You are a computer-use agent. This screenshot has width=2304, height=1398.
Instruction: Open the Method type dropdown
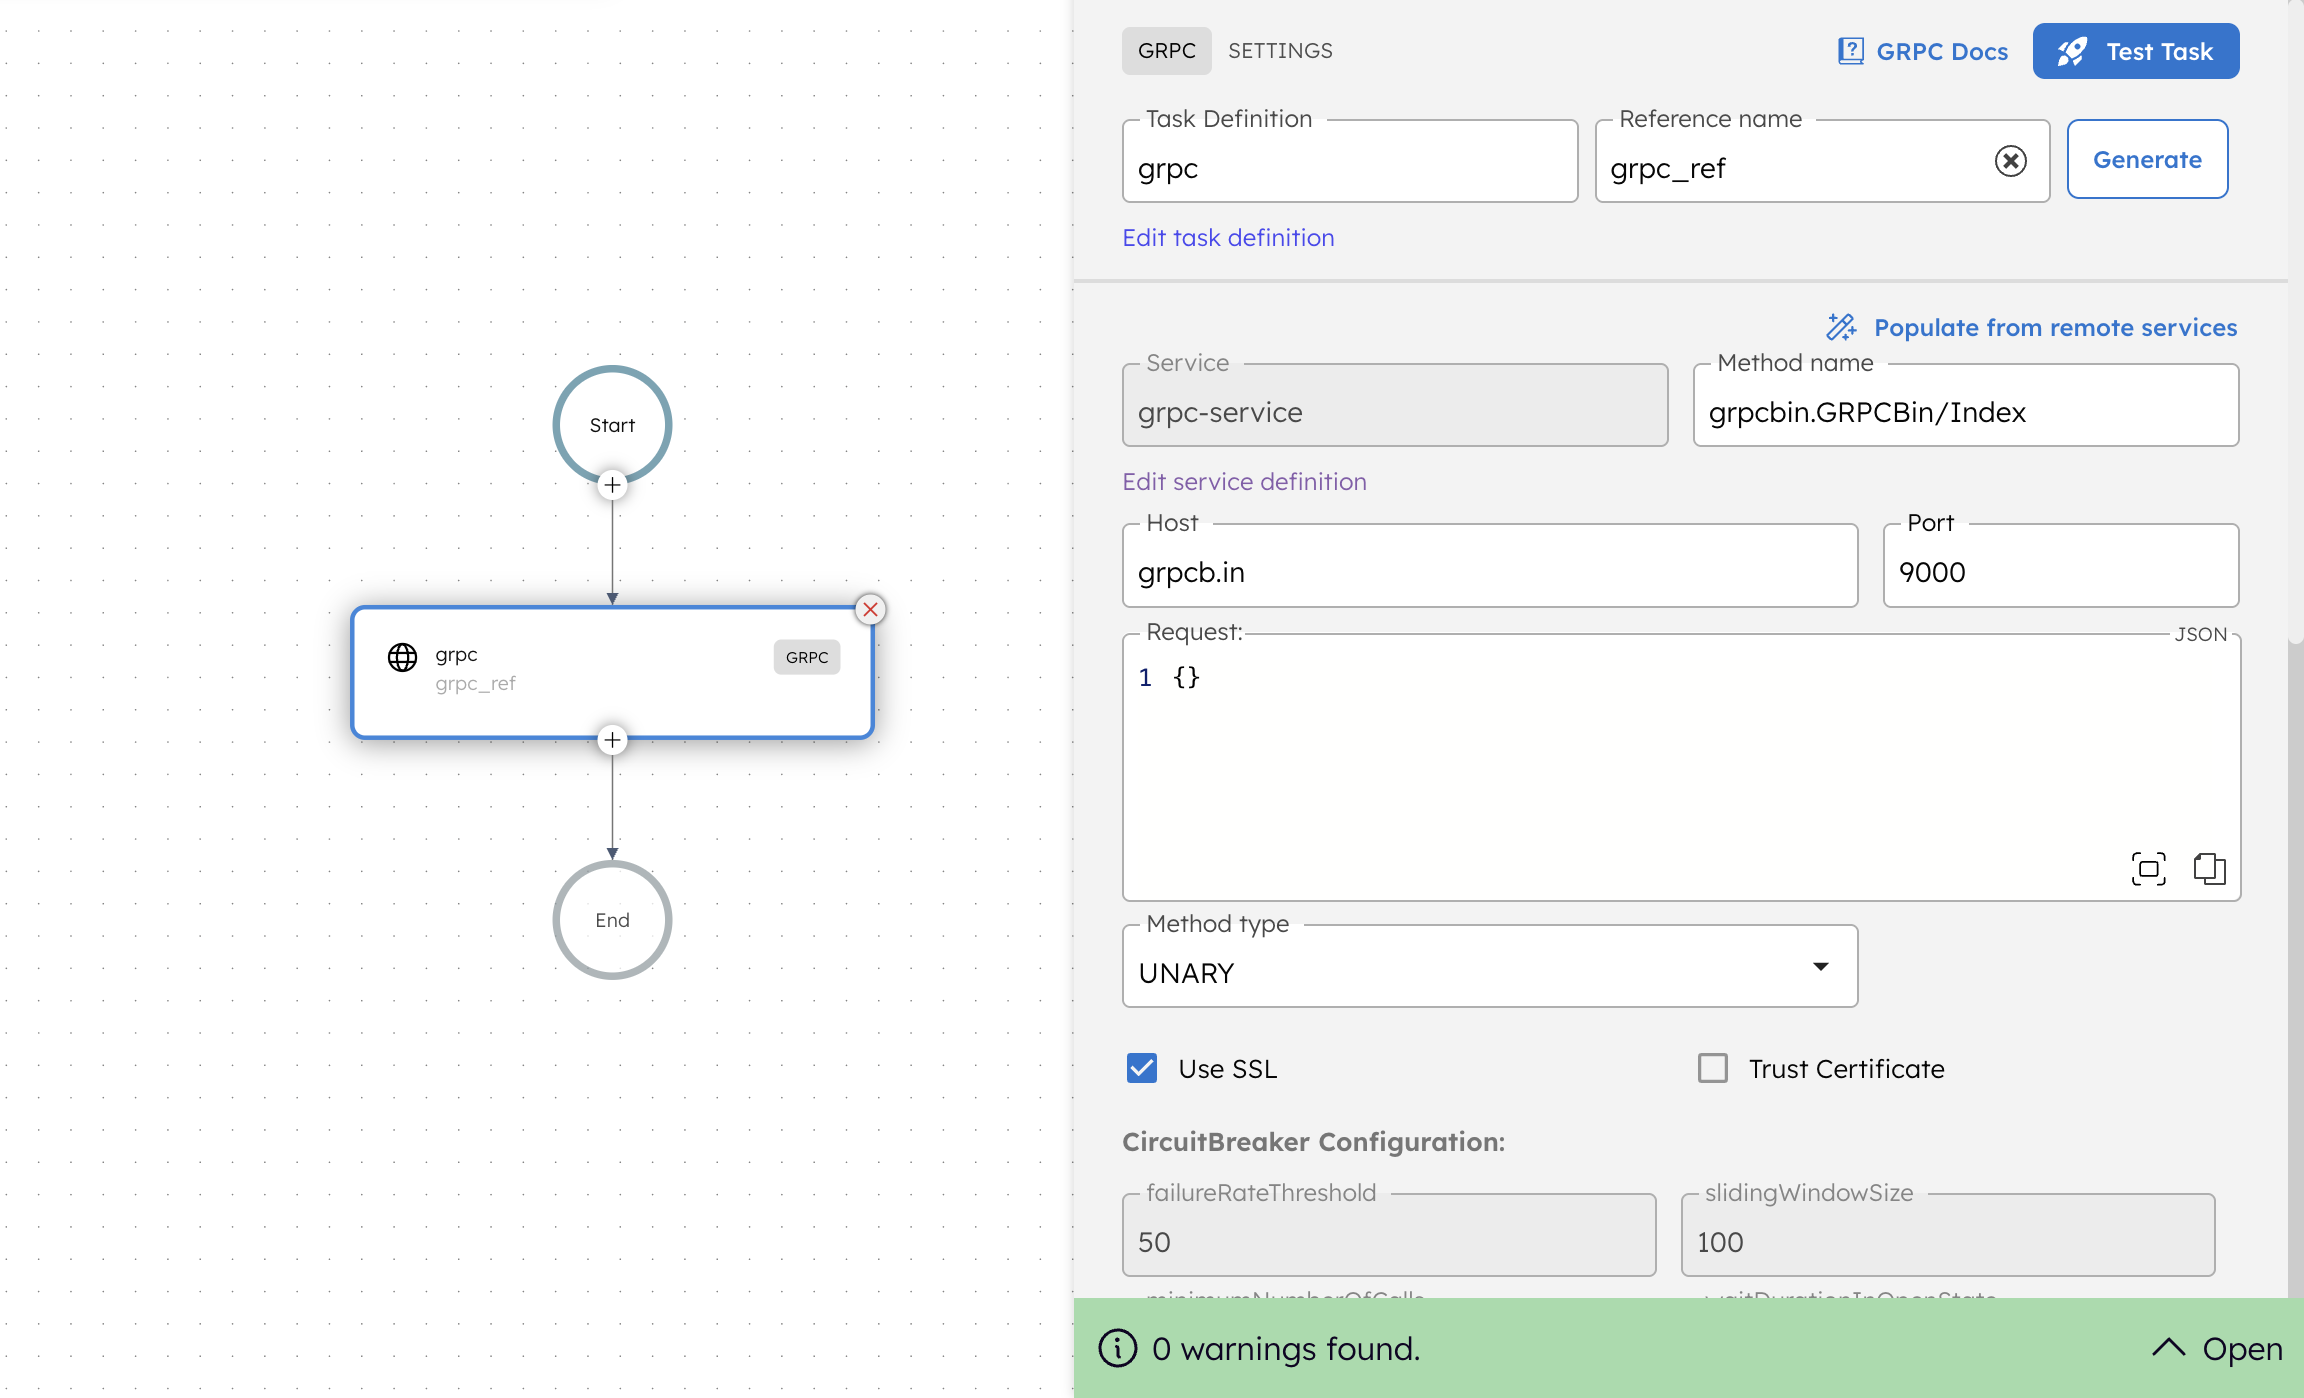coord(1490,966)
